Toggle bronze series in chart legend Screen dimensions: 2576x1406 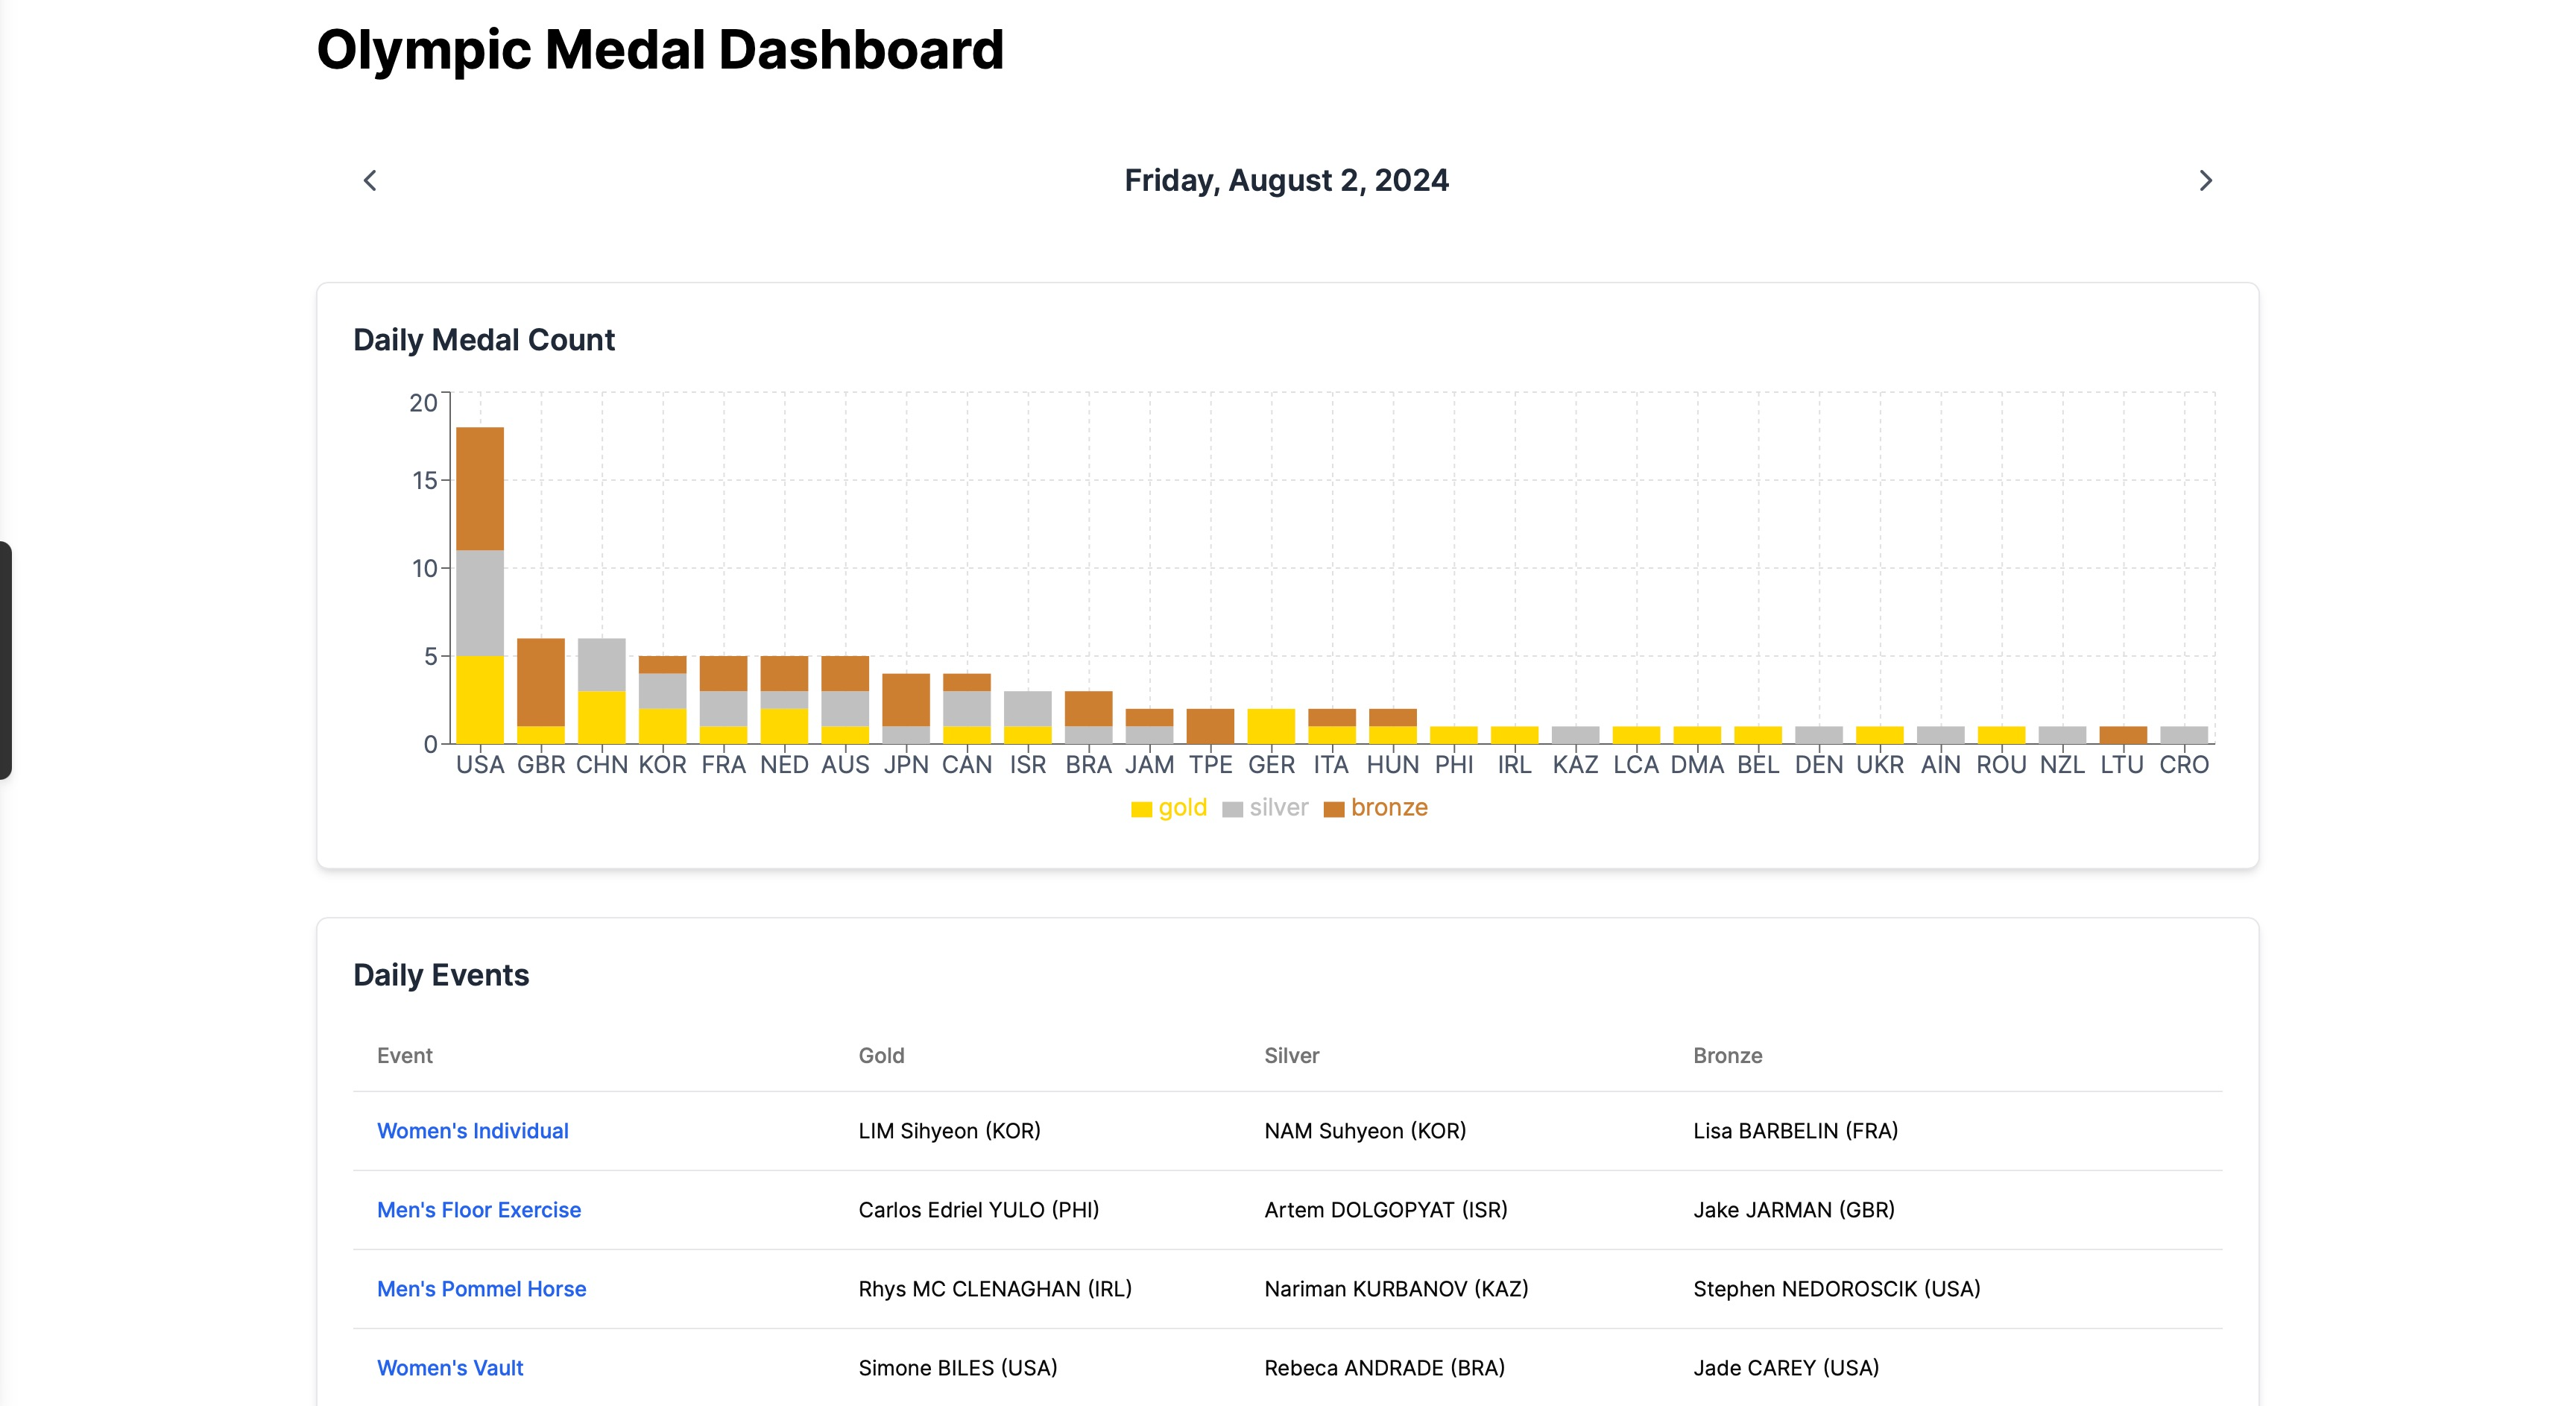(1388, 808)
